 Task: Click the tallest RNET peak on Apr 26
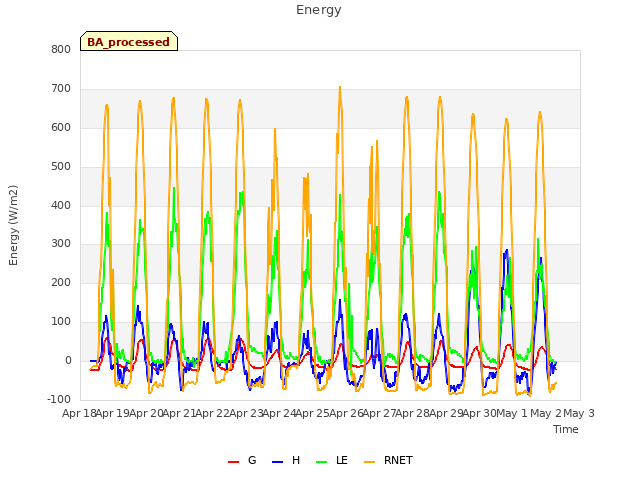coord(340,87)
